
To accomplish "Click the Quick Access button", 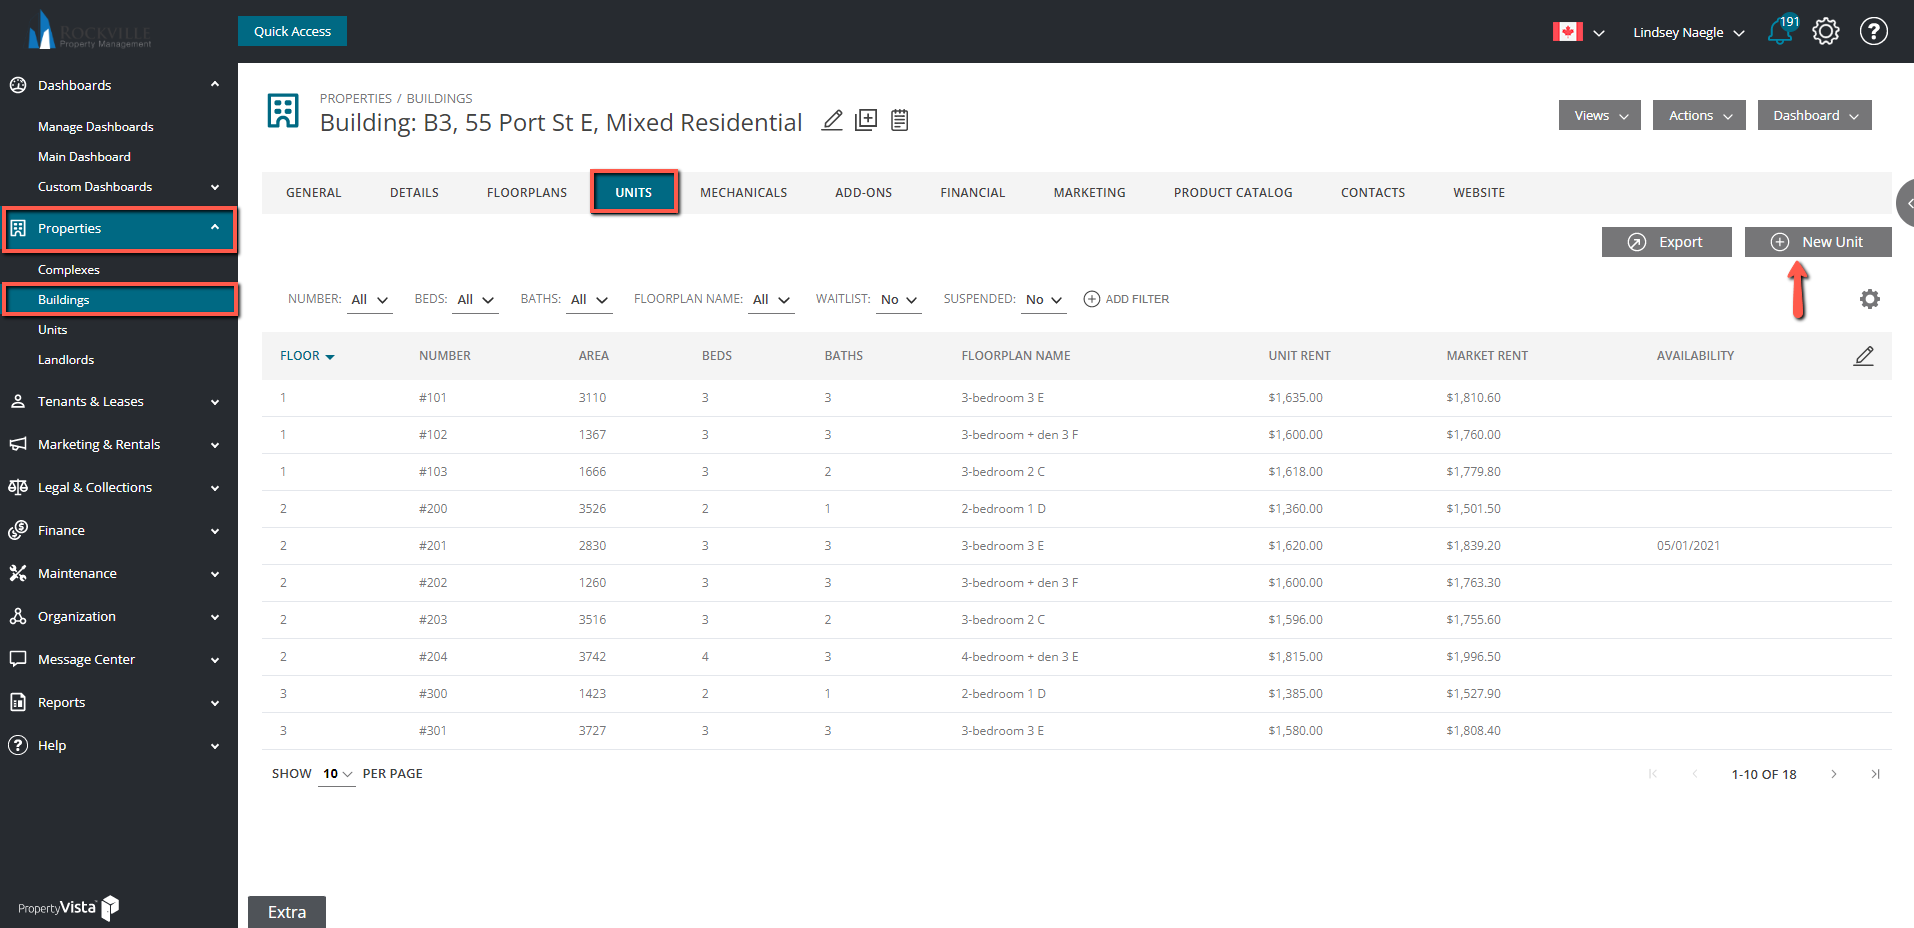I will coord(292,31).
